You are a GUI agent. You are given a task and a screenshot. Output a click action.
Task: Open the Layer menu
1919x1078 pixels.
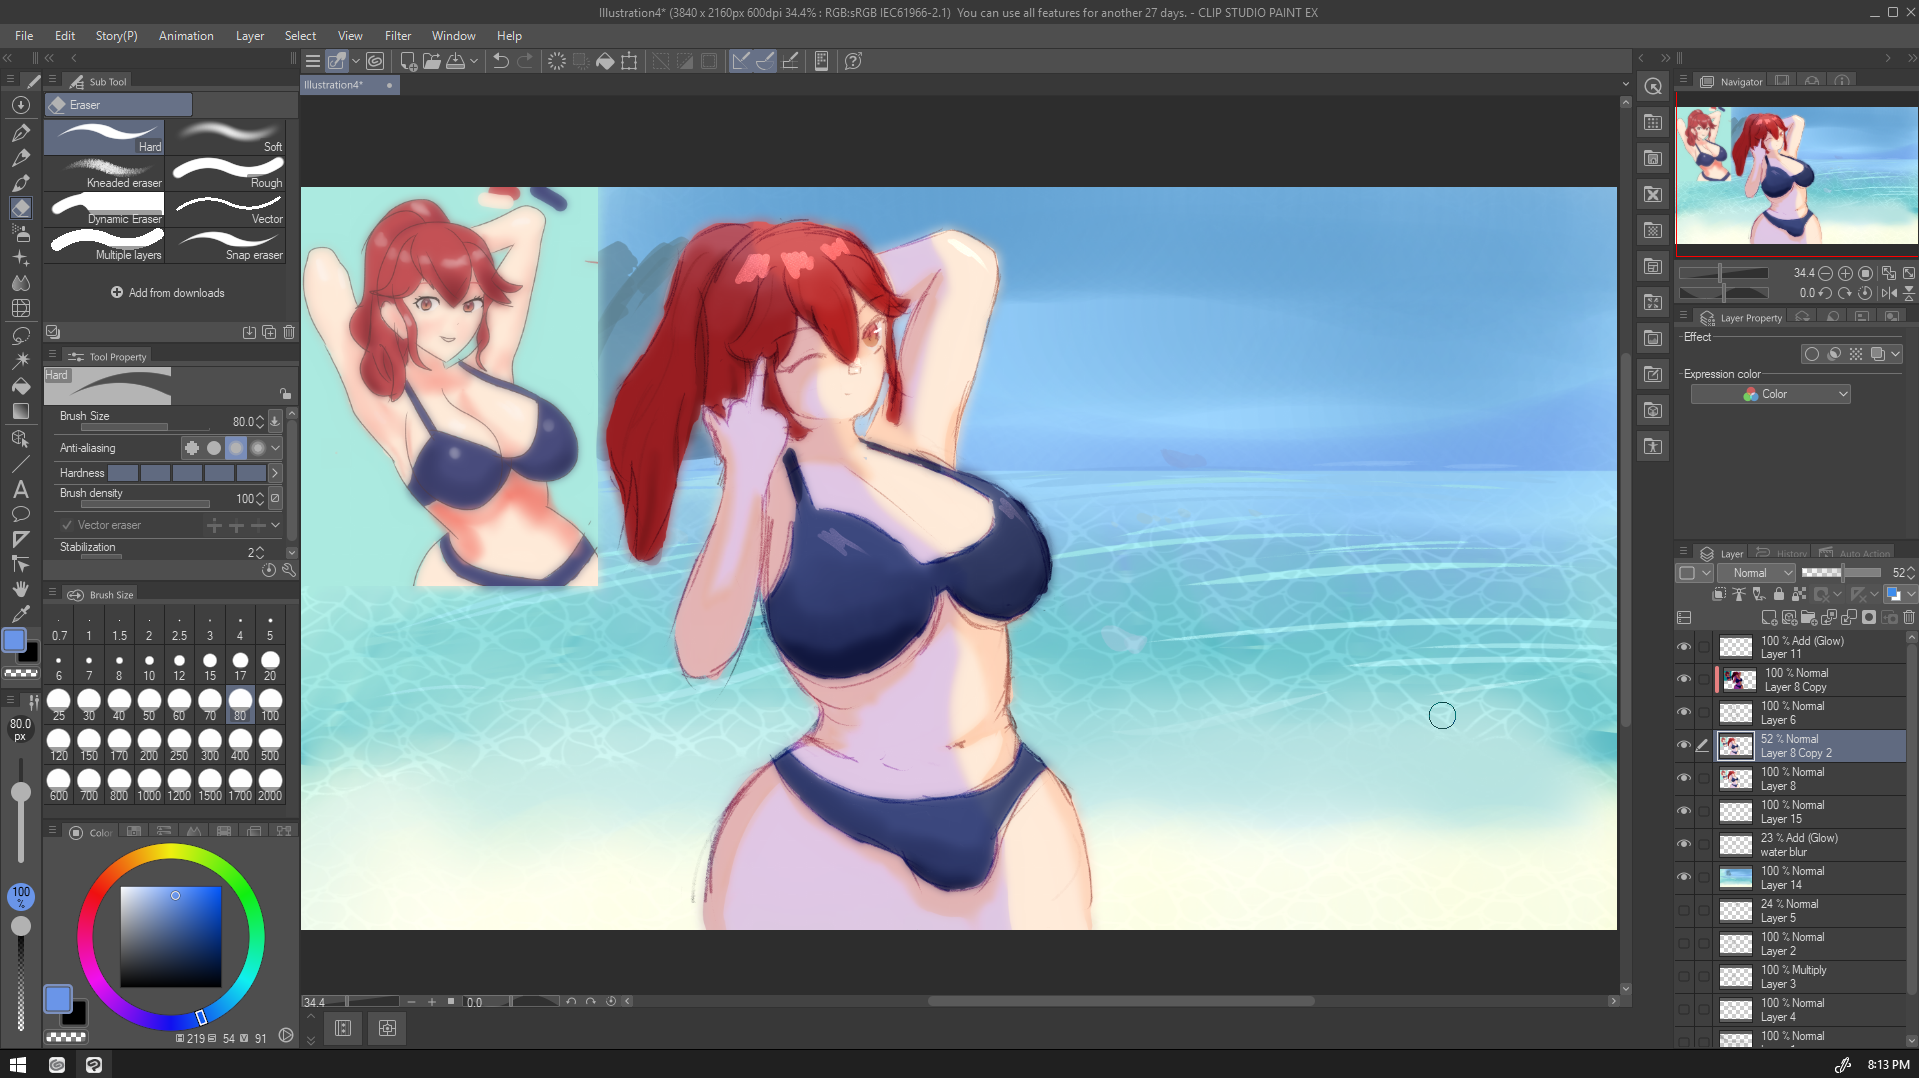click(250, 36)
